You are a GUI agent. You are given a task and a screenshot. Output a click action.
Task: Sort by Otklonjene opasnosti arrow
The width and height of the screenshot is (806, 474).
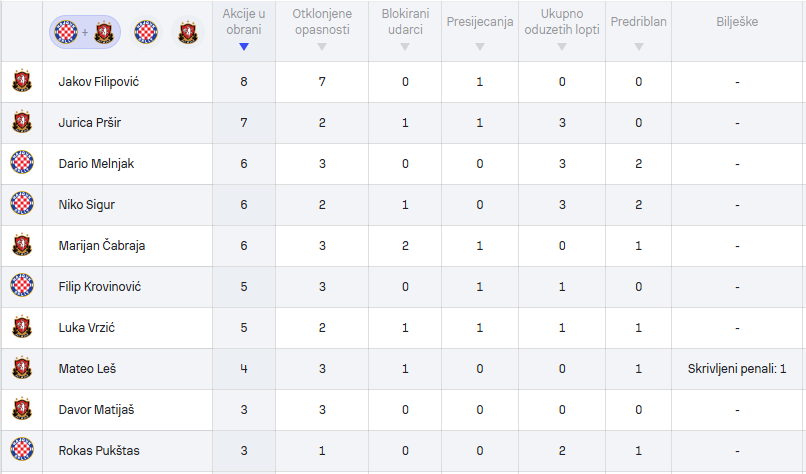click(x=322, y=47)
